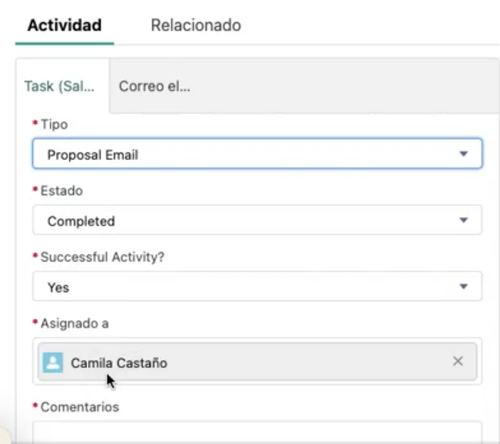Screen dimensions: 500x444
Task: Click the Camila Castaño assignee pill
Action: pos(257,362)
